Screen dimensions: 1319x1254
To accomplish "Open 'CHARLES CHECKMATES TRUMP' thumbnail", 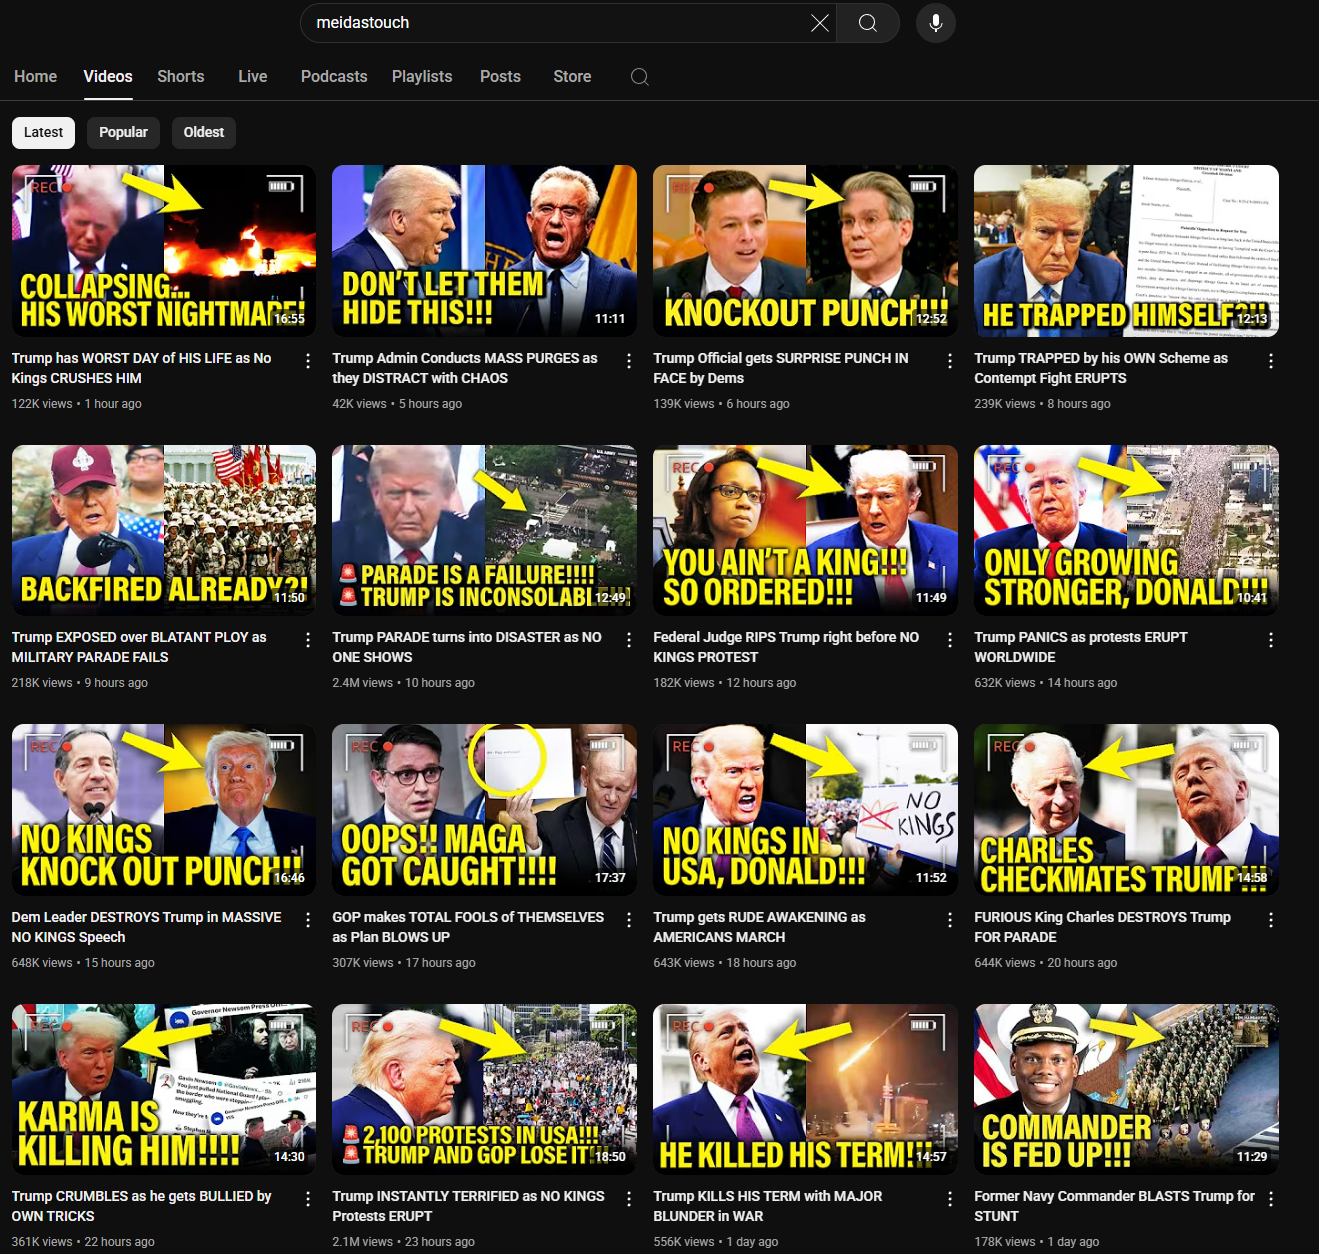I will pos(1126,810).
